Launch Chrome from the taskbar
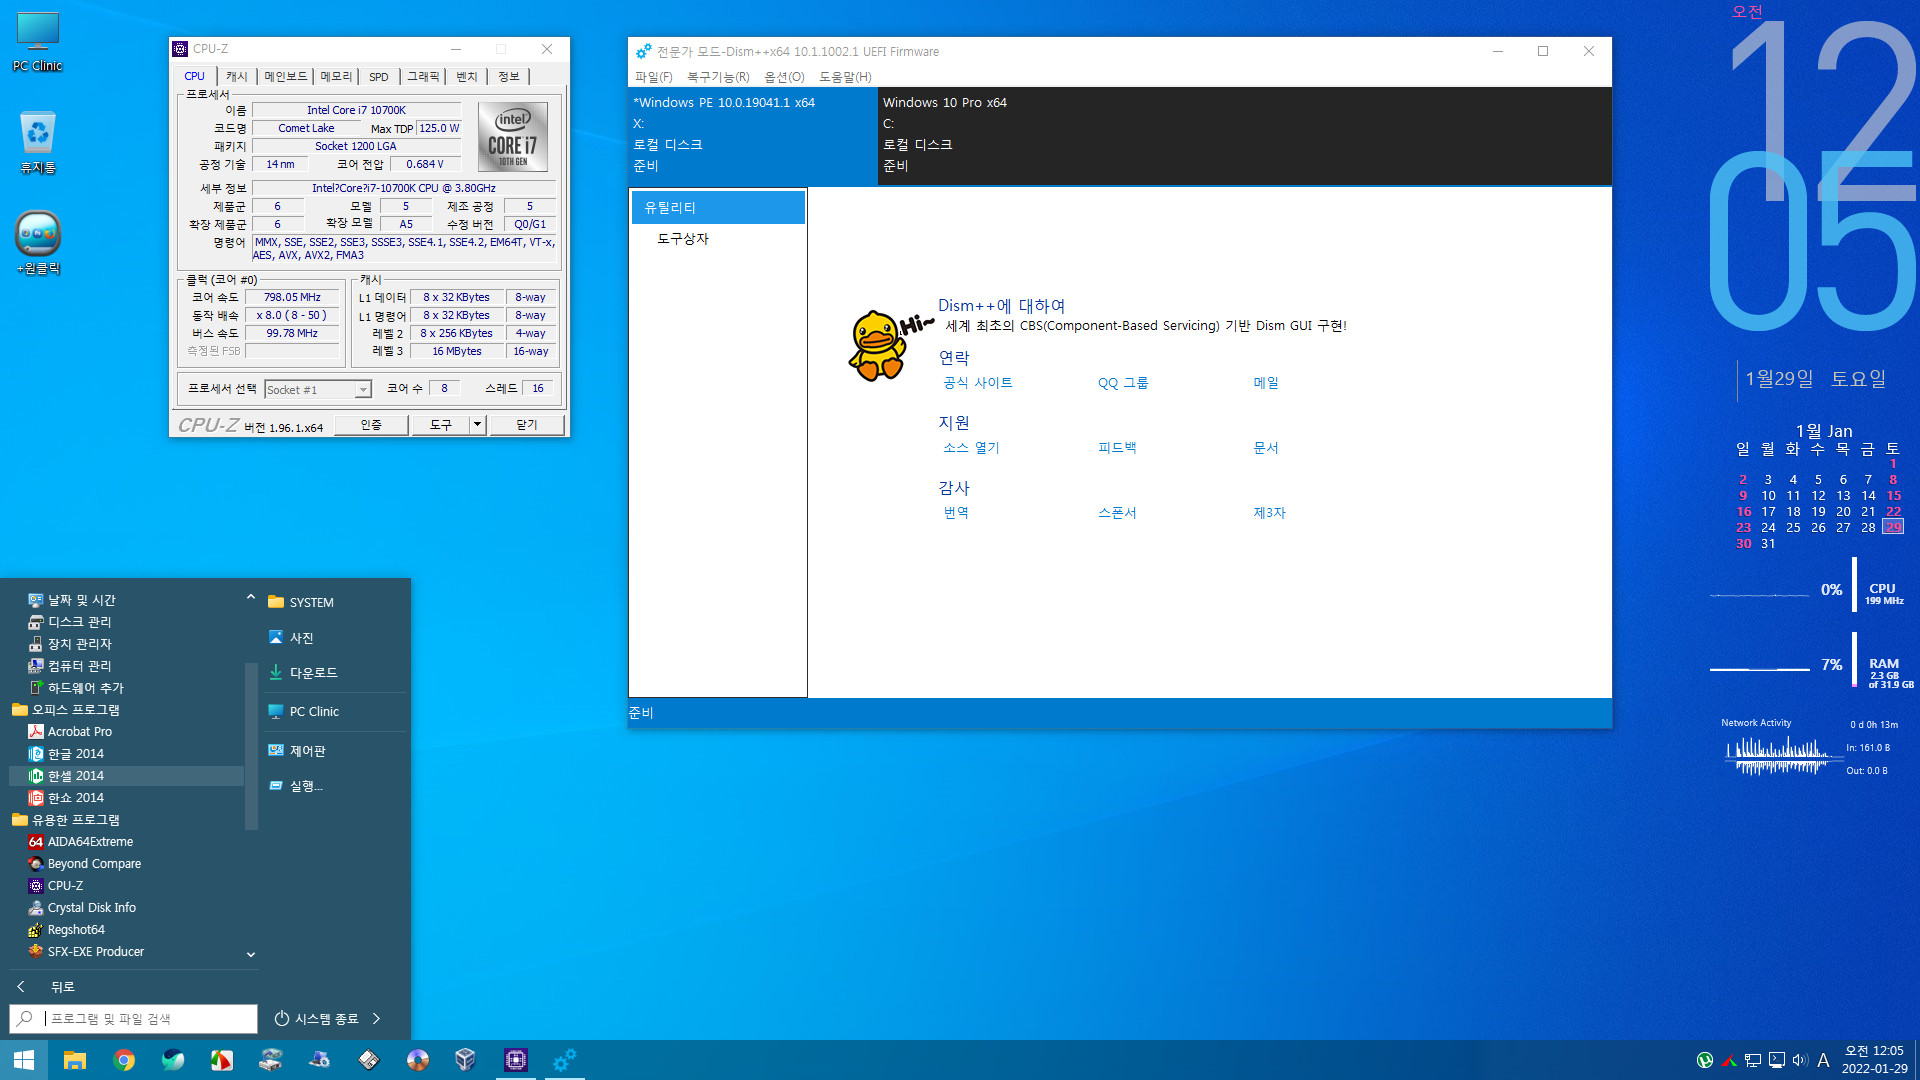Image resolution: width=1920 pixels, height=1080 pixels. (x=124, y=1060)
